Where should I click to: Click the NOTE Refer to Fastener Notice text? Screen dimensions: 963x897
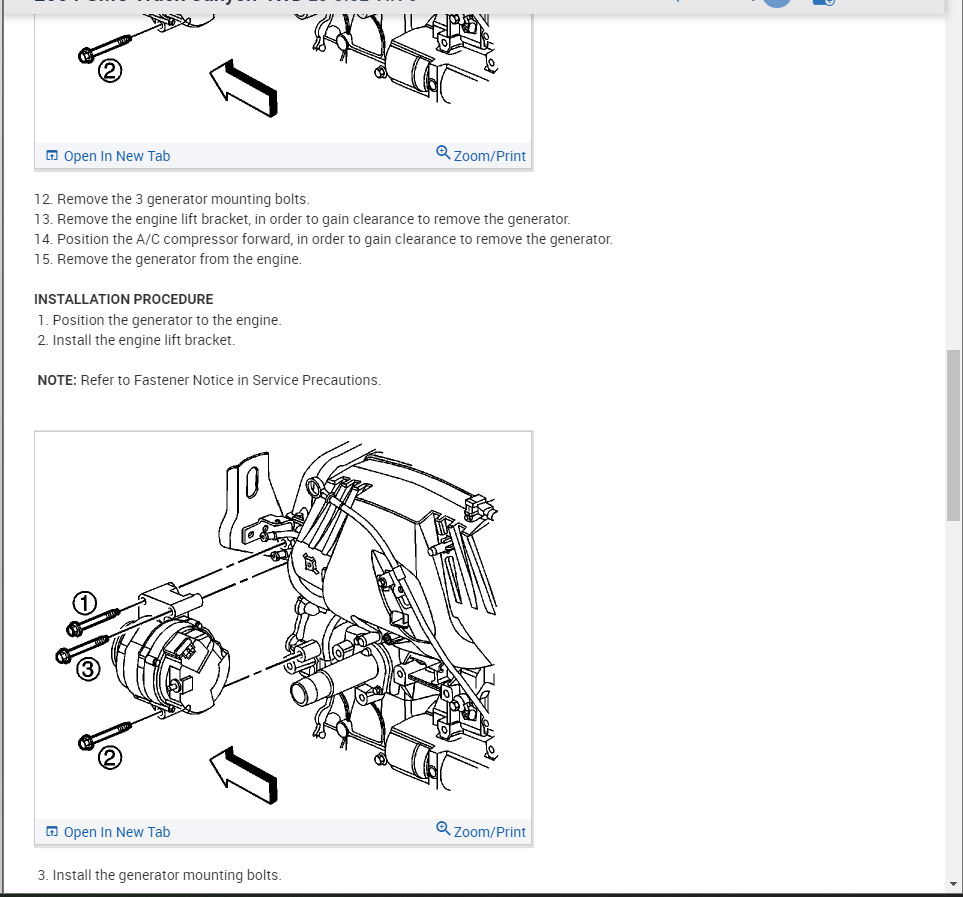[209, 381]
